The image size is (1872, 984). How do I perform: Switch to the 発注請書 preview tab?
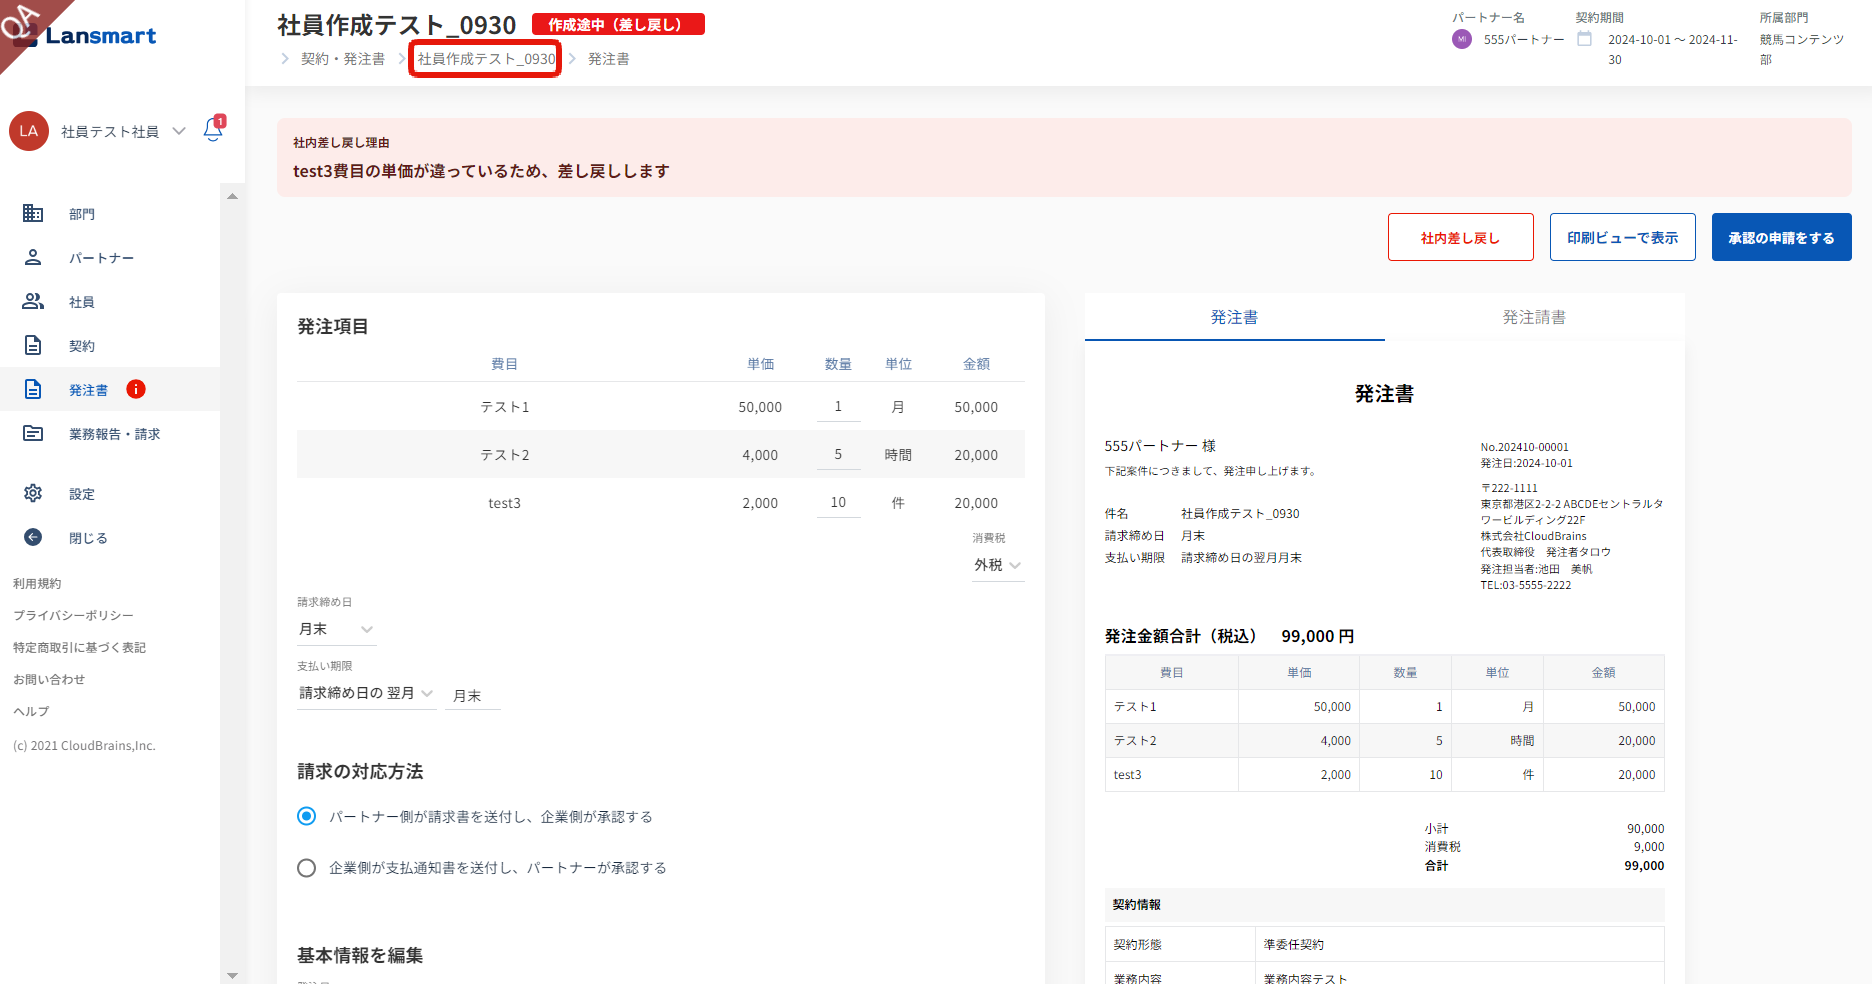(1535, 317)
